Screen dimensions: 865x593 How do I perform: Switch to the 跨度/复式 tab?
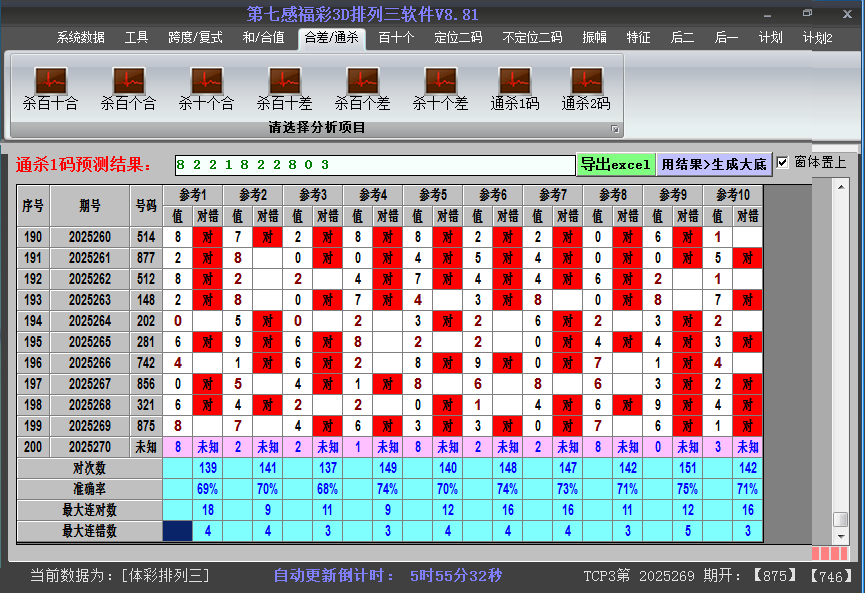195,38
